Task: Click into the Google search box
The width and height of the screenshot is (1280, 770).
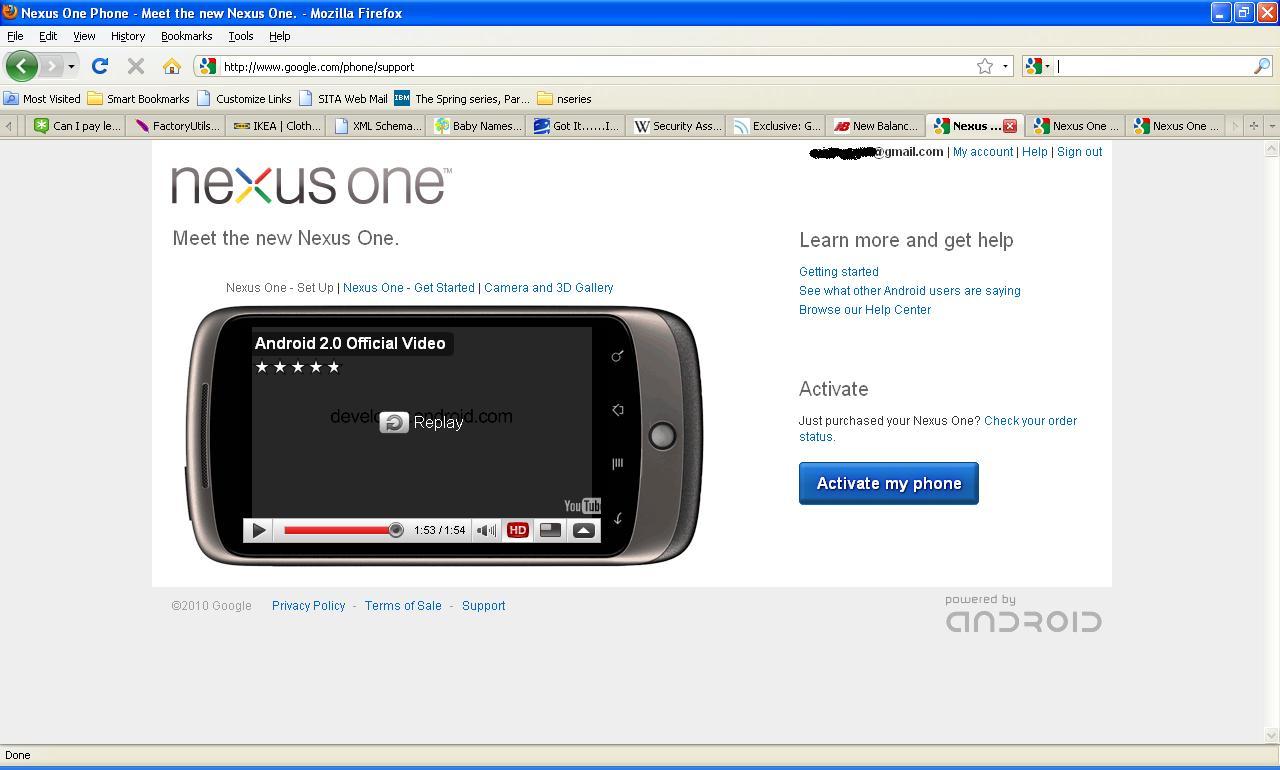Action: (x=1155, y=66)
